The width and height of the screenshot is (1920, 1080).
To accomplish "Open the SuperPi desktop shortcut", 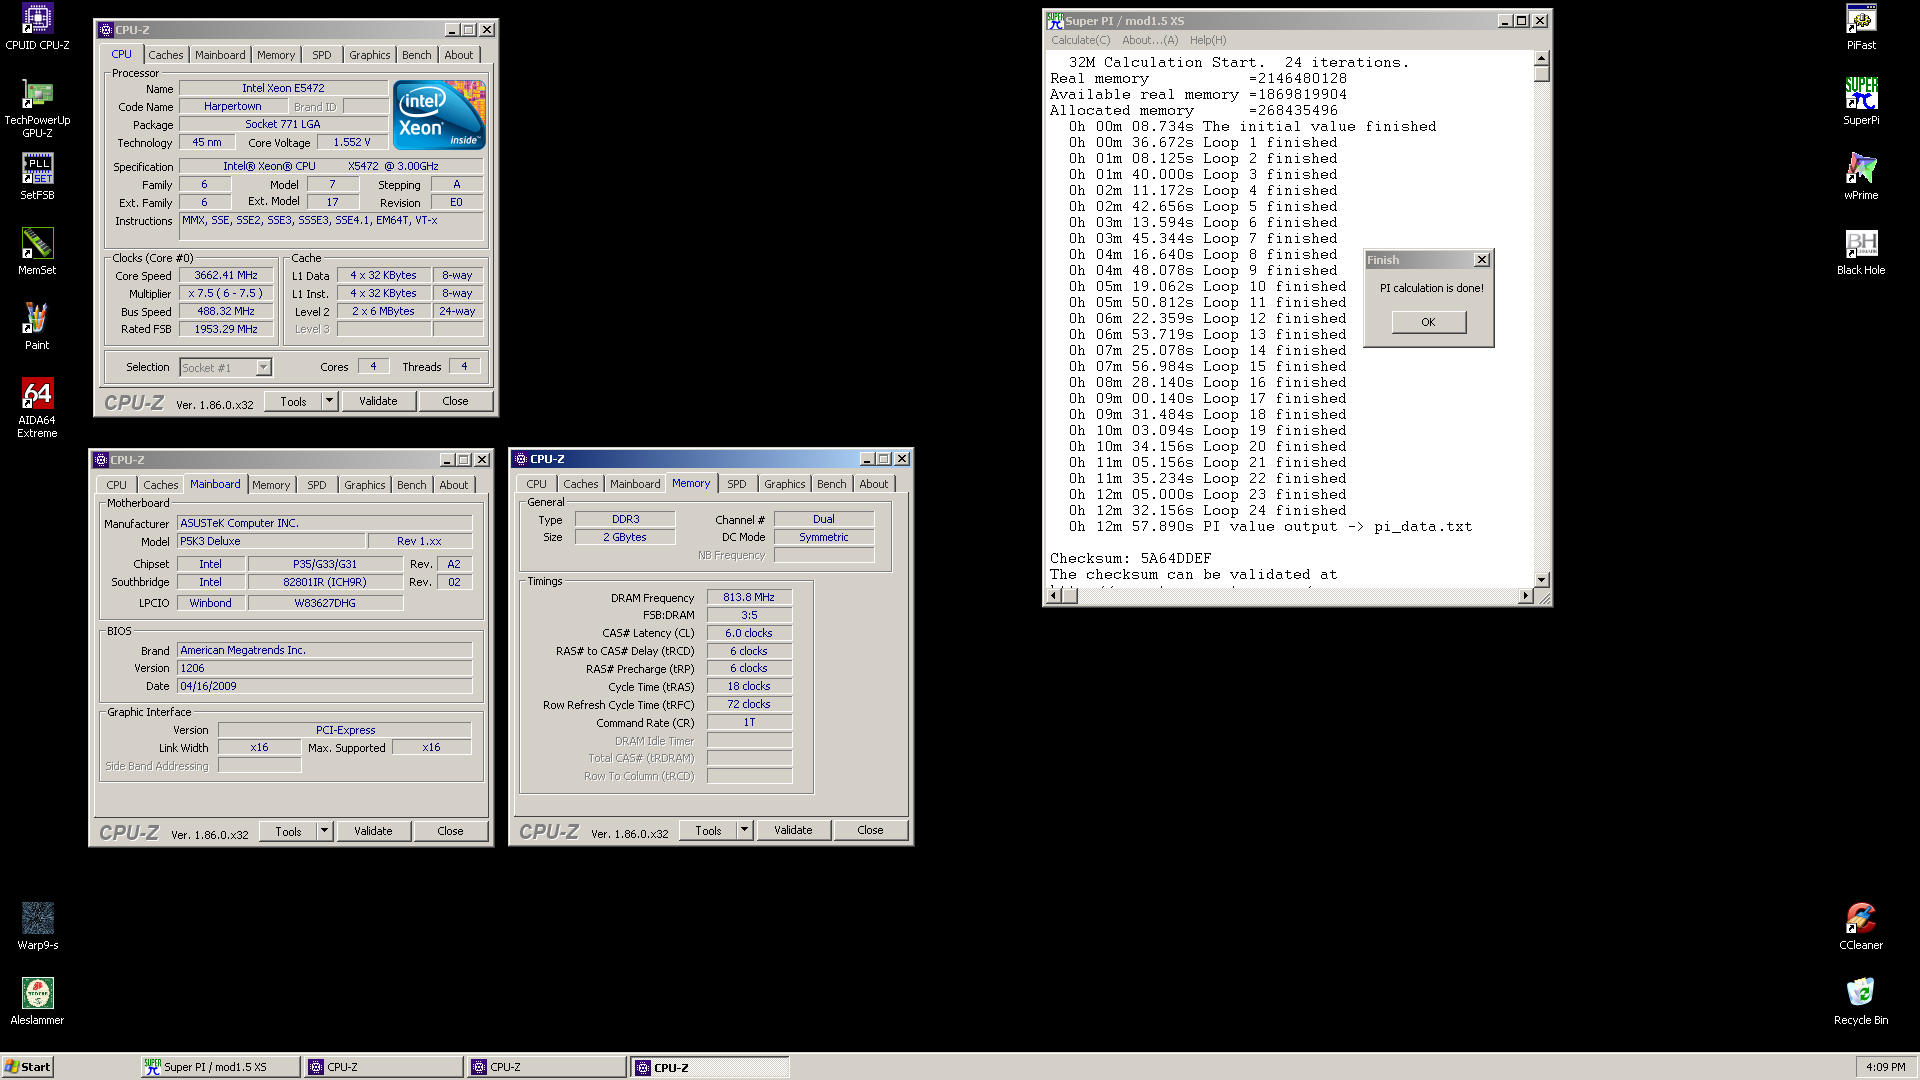I will pos(1861,102).
